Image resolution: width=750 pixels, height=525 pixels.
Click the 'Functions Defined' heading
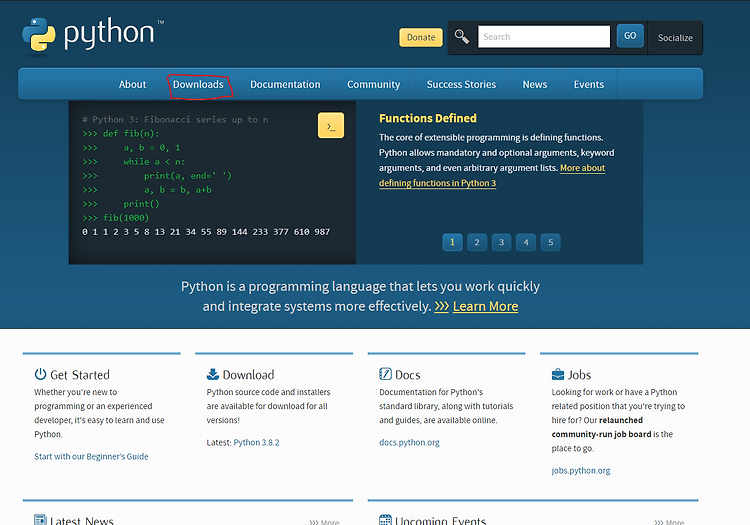click(428, 118)
